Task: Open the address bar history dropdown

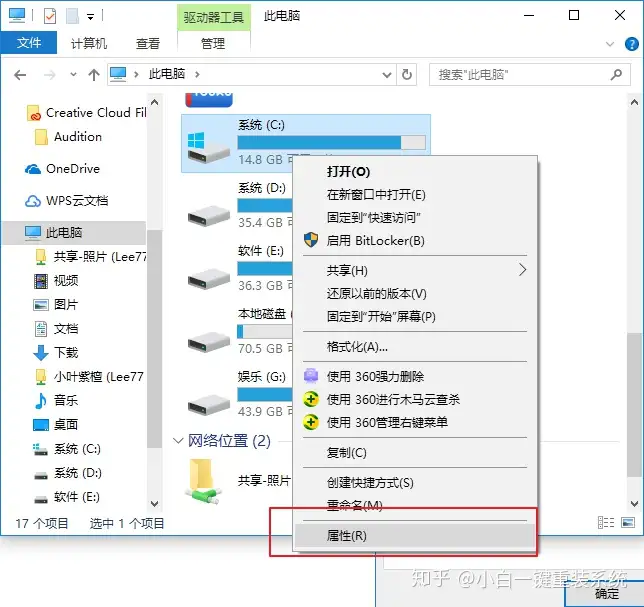Action: tap(386, 75)
